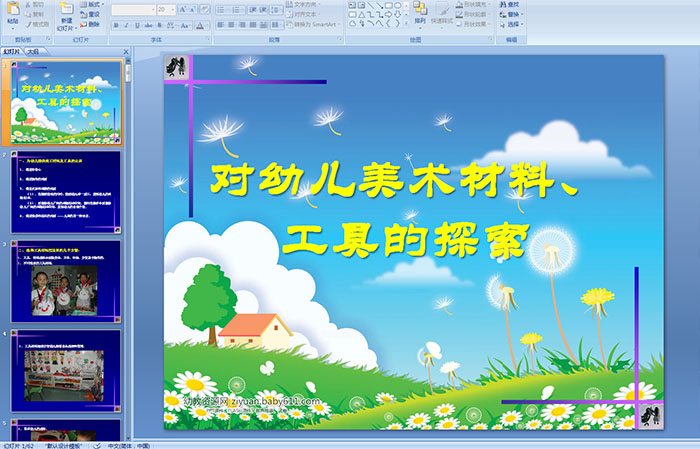700x449 pixels.
Task: Open the Change Case dropdown
Action: point(185,25)
